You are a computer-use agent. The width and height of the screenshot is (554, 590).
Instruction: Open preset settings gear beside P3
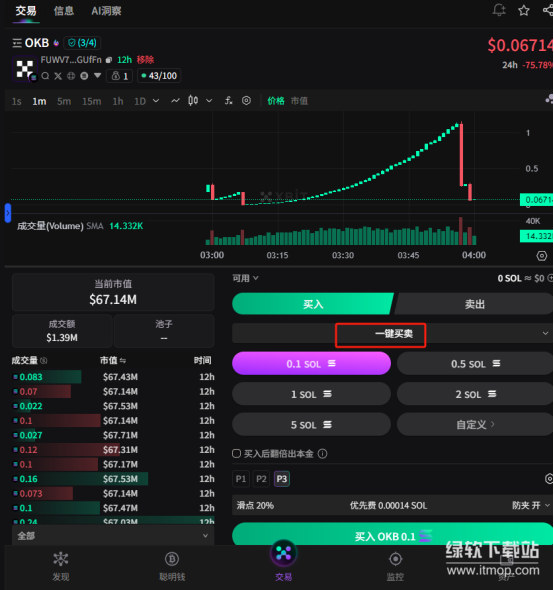click(x=549, y=479)
